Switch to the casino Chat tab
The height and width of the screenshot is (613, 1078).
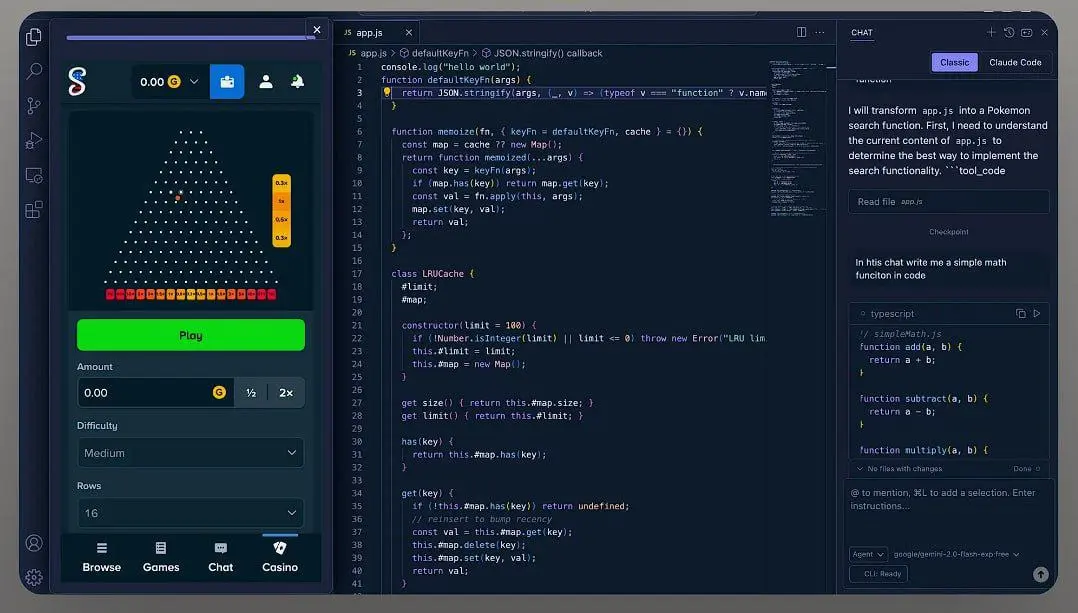point(221,557)
